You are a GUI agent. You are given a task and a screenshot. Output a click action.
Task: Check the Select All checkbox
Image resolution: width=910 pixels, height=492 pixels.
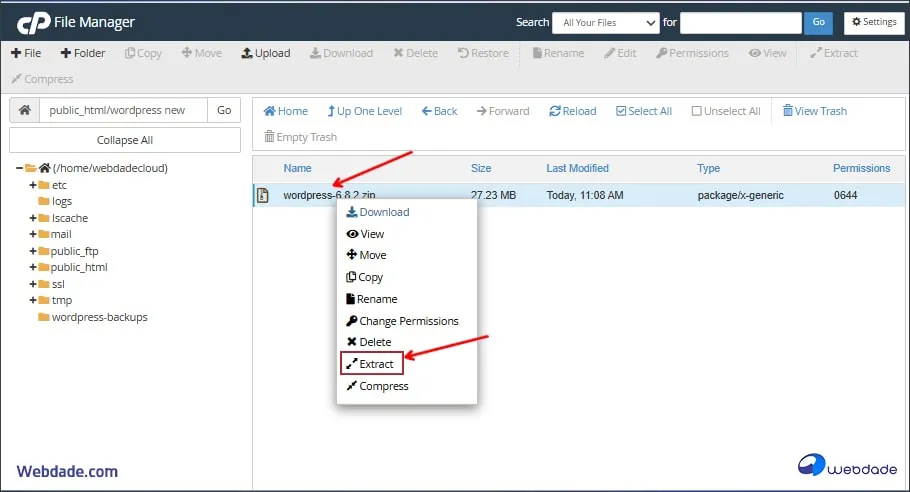click(x=621, y=111)
